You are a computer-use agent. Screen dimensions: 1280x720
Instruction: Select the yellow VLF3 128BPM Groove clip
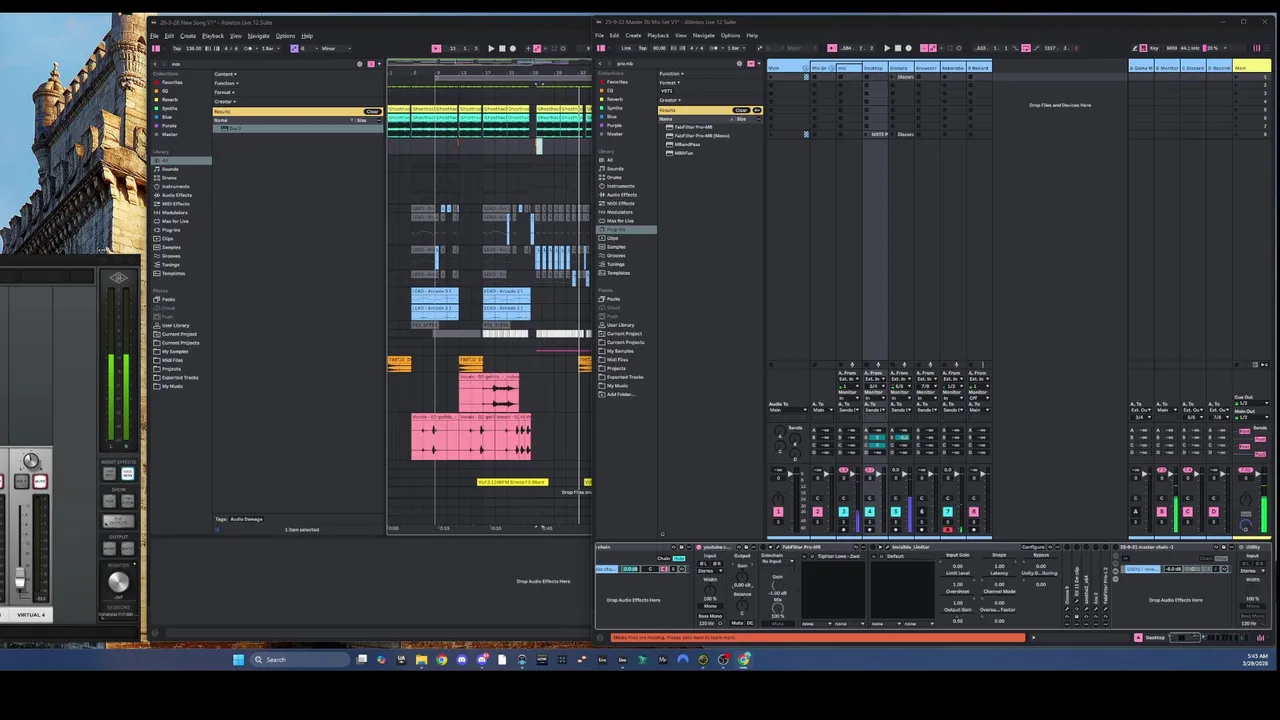(x=512, y=482)
